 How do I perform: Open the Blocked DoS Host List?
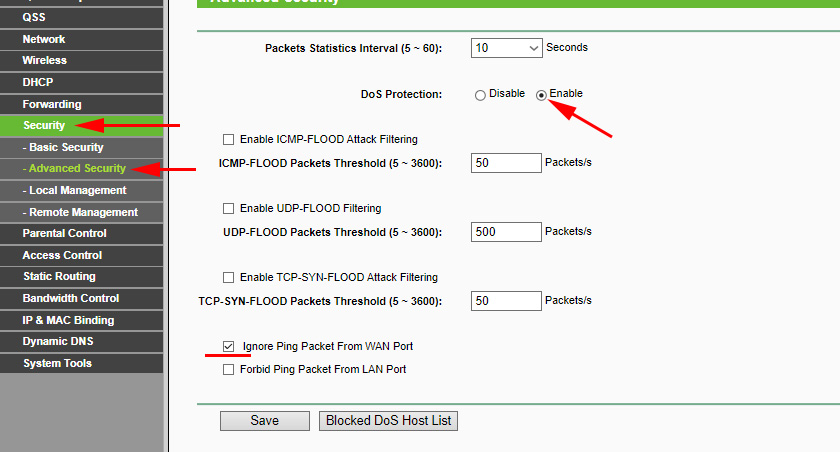point(389,421)
